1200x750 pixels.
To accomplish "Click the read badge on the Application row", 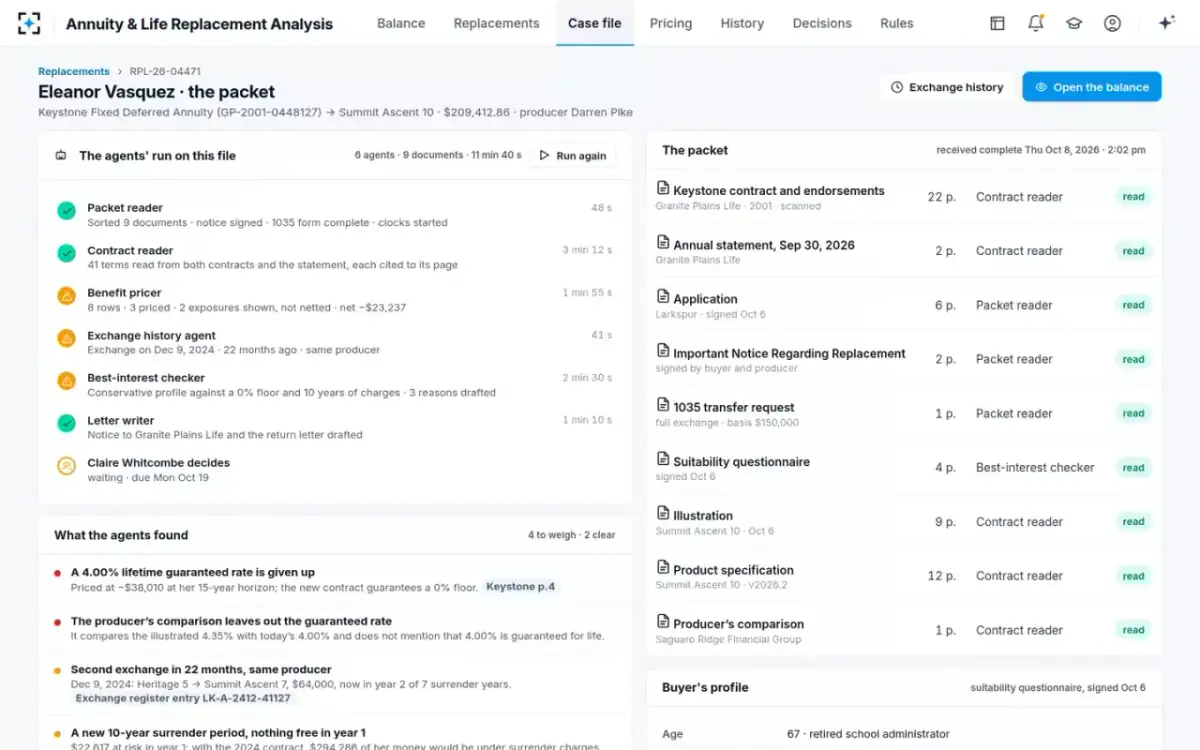I will tap(1133, 305).
